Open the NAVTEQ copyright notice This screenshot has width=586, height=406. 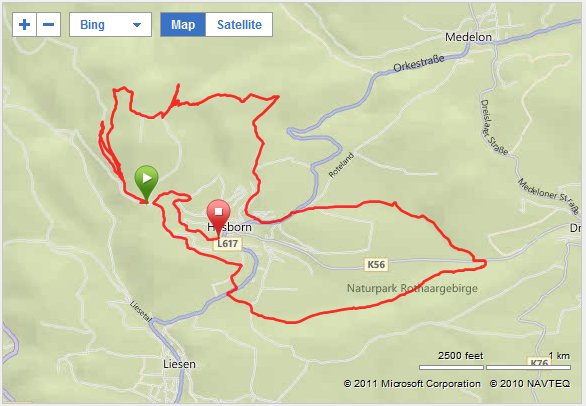click(x=530, y=384)
